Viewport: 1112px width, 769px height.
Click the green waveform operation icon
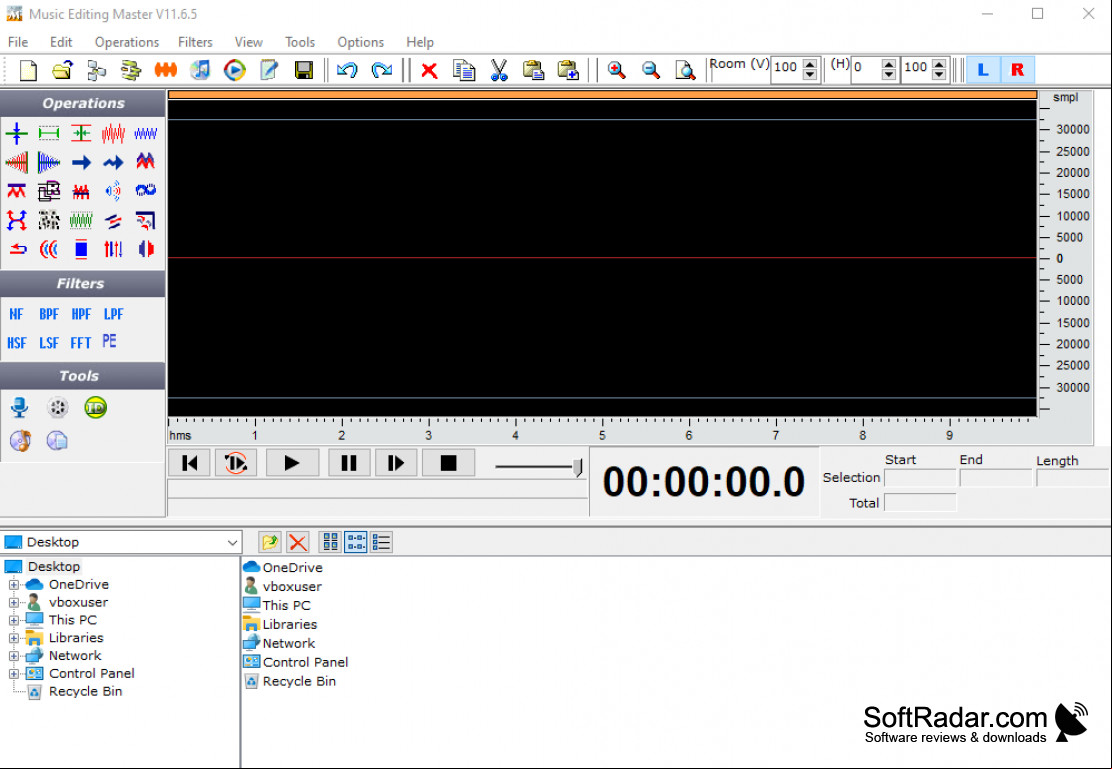pyautogui.click(x=82, y=220)
